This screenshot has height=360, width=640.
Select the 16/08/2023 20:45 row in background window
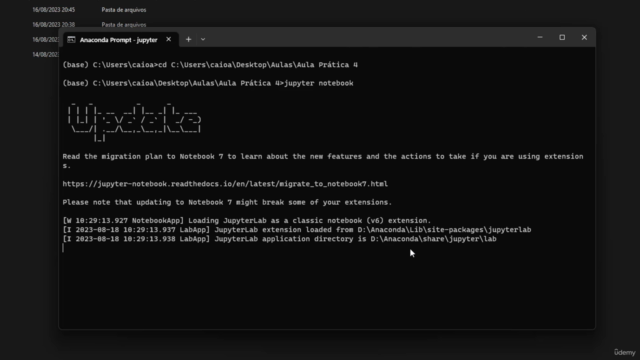tap(89, 10)
